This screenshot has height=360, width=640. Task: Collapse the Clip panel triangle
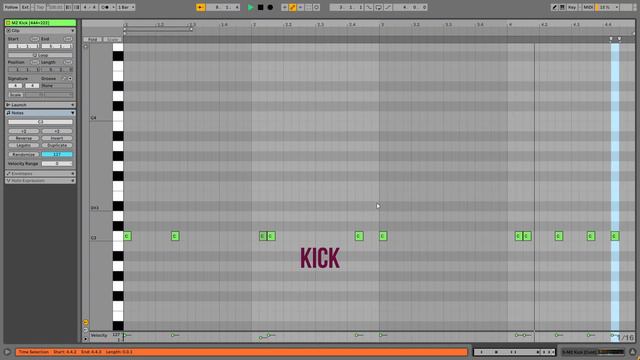(x=73, y=31)
